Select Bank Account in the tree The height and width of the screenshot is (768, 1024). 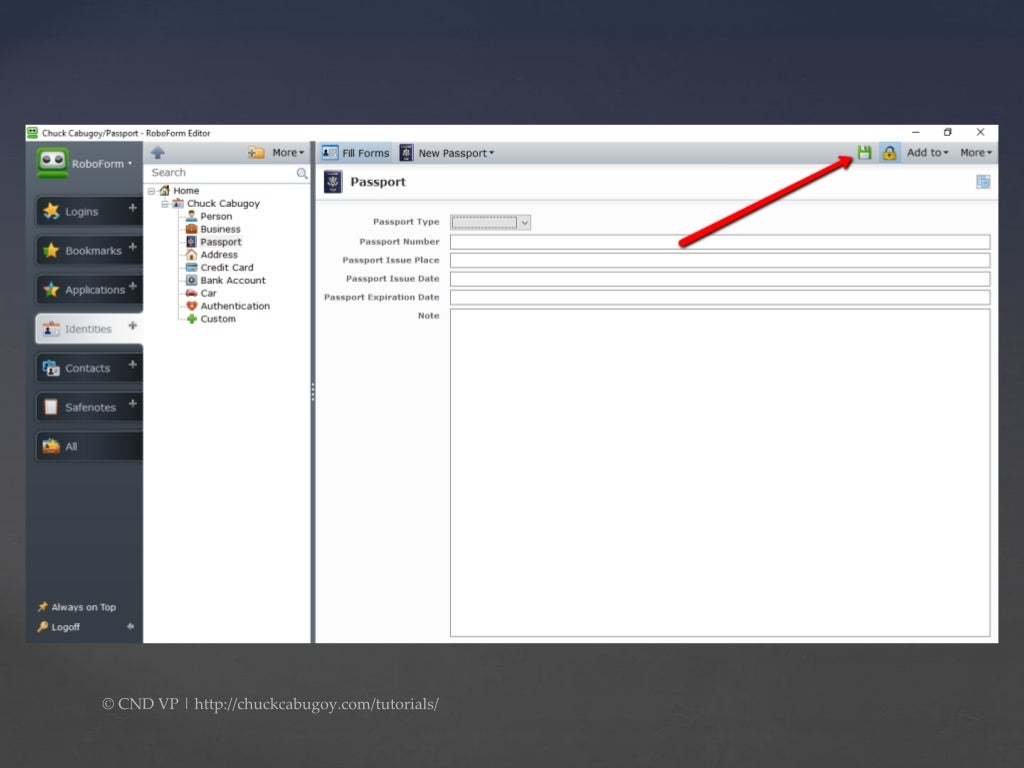pos(233,280)
